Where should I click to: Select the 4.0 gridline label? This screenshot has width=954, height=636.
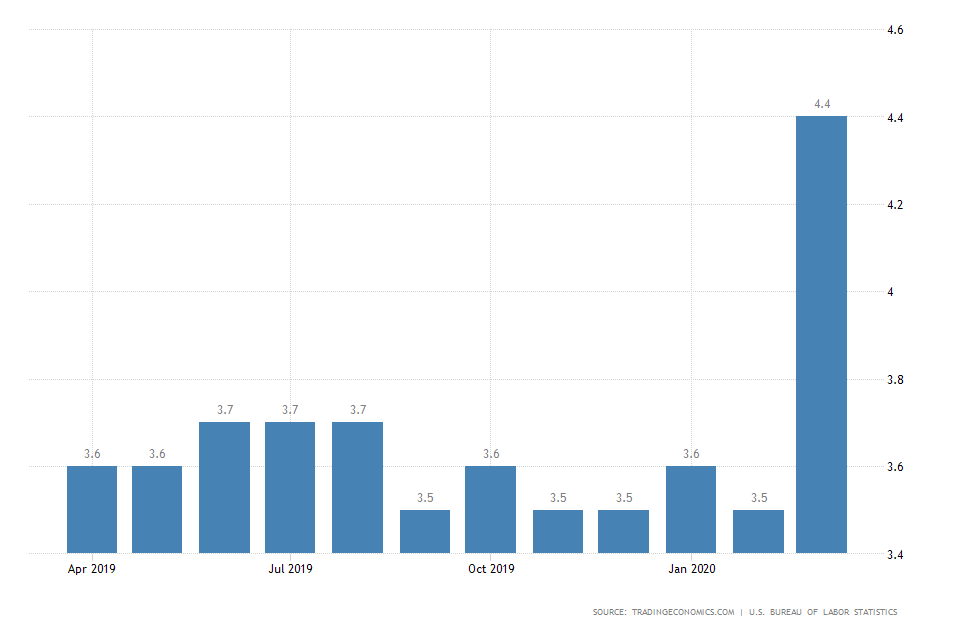click(x=889, y=293)
